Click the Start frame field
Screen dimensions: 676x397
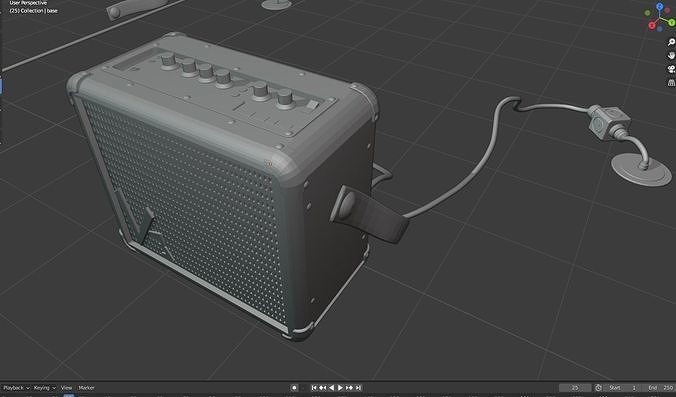coord(623,388)
